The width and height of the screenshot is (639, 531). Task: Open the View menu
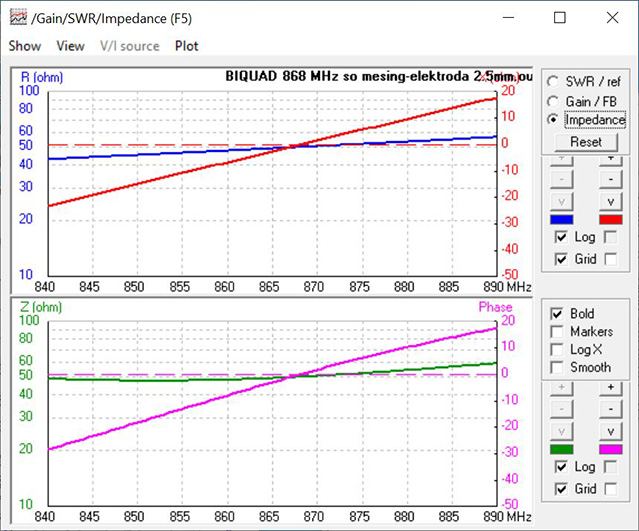70,46
